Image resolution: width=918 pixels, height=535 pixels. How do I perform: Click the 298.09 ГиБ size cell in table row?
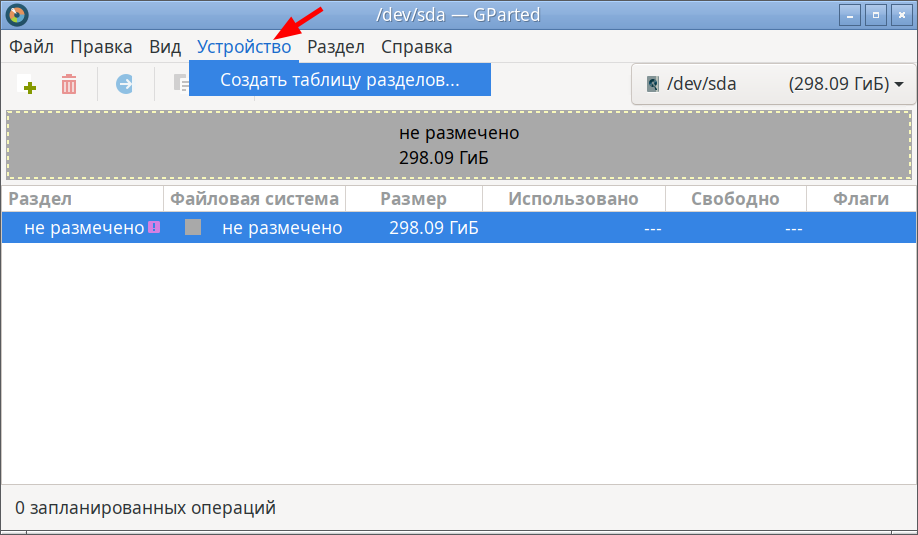pos(434,228)
